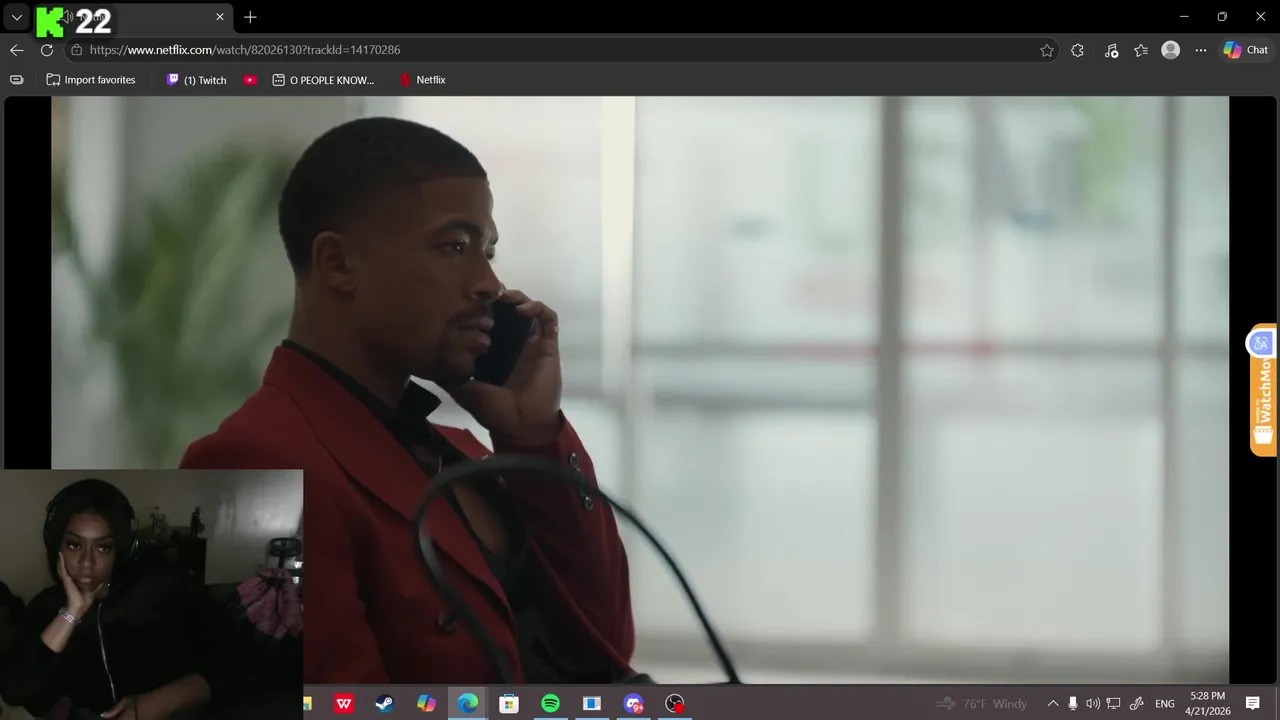The height and width of the screenshot is (720, 1280).
Task: Open WPS Office from the taskbar
Action: pyautogui.click(x=344, y=704)
